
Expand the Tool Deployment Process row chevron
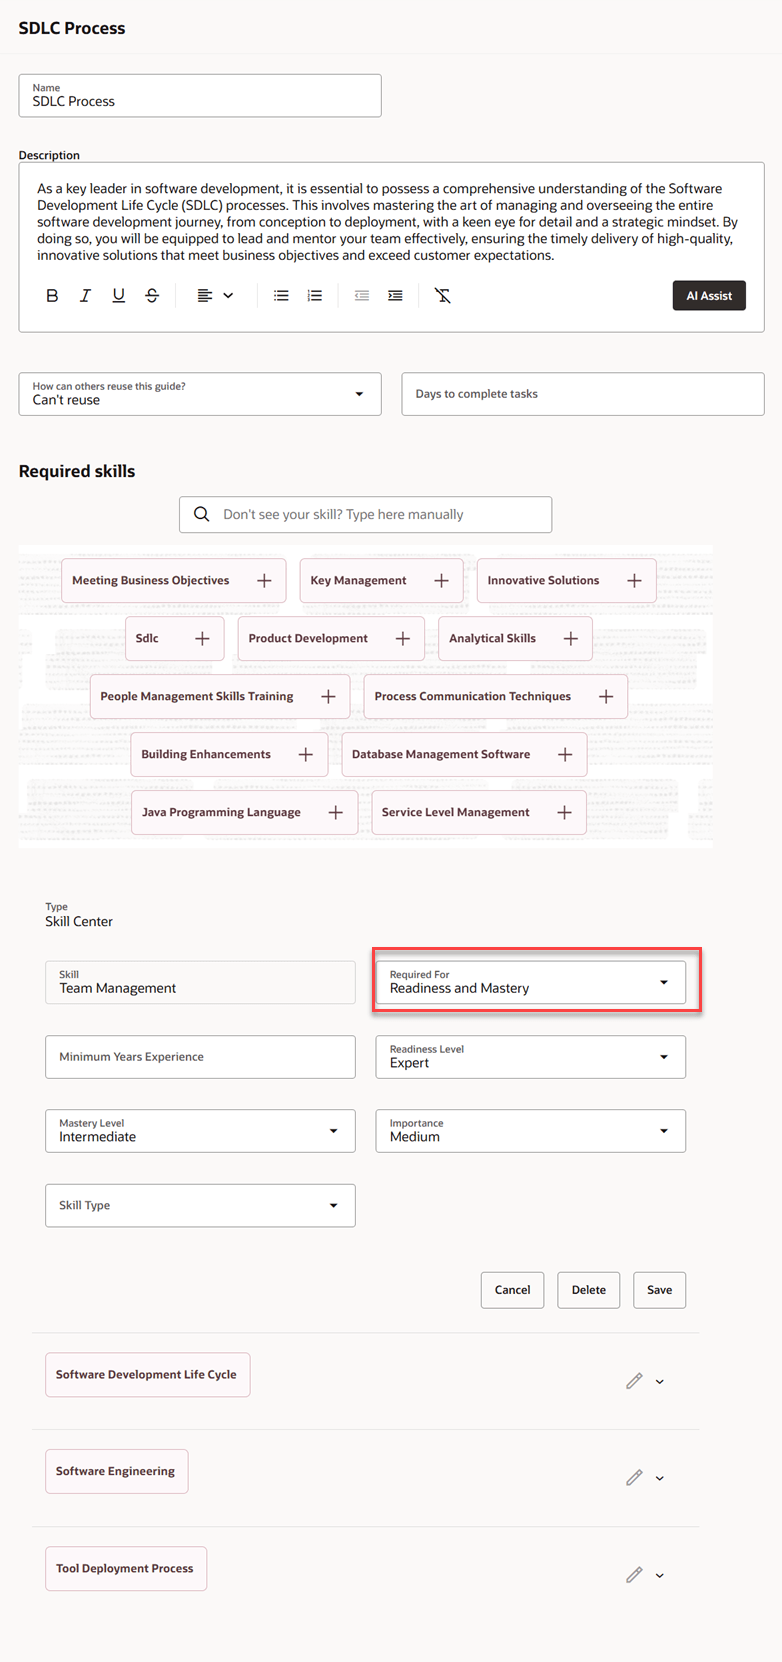tap(660, 1575)
